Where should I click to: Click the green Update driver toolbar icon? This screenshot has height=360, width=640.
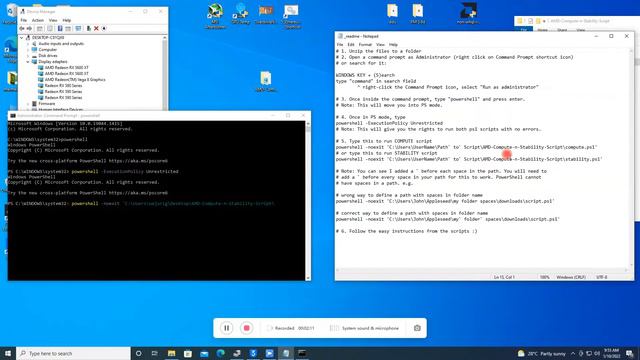coord(89,29)
